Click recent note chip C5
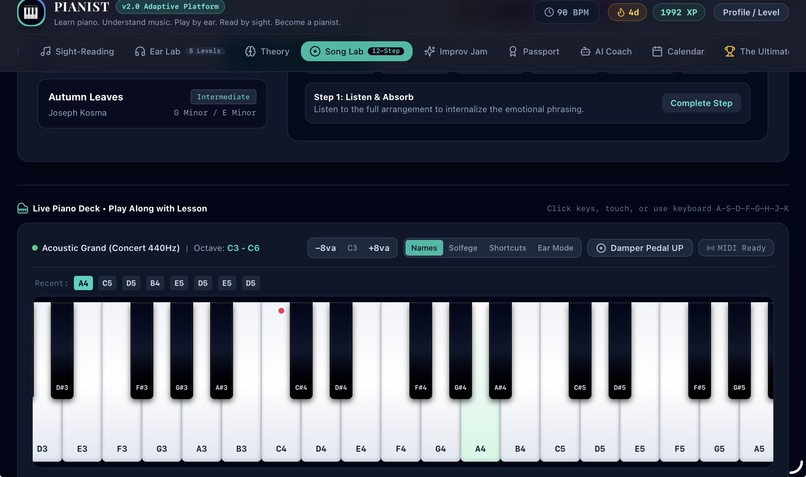This screenshot has width=806, height=477. pyautogui.click(x=107, y=283)
